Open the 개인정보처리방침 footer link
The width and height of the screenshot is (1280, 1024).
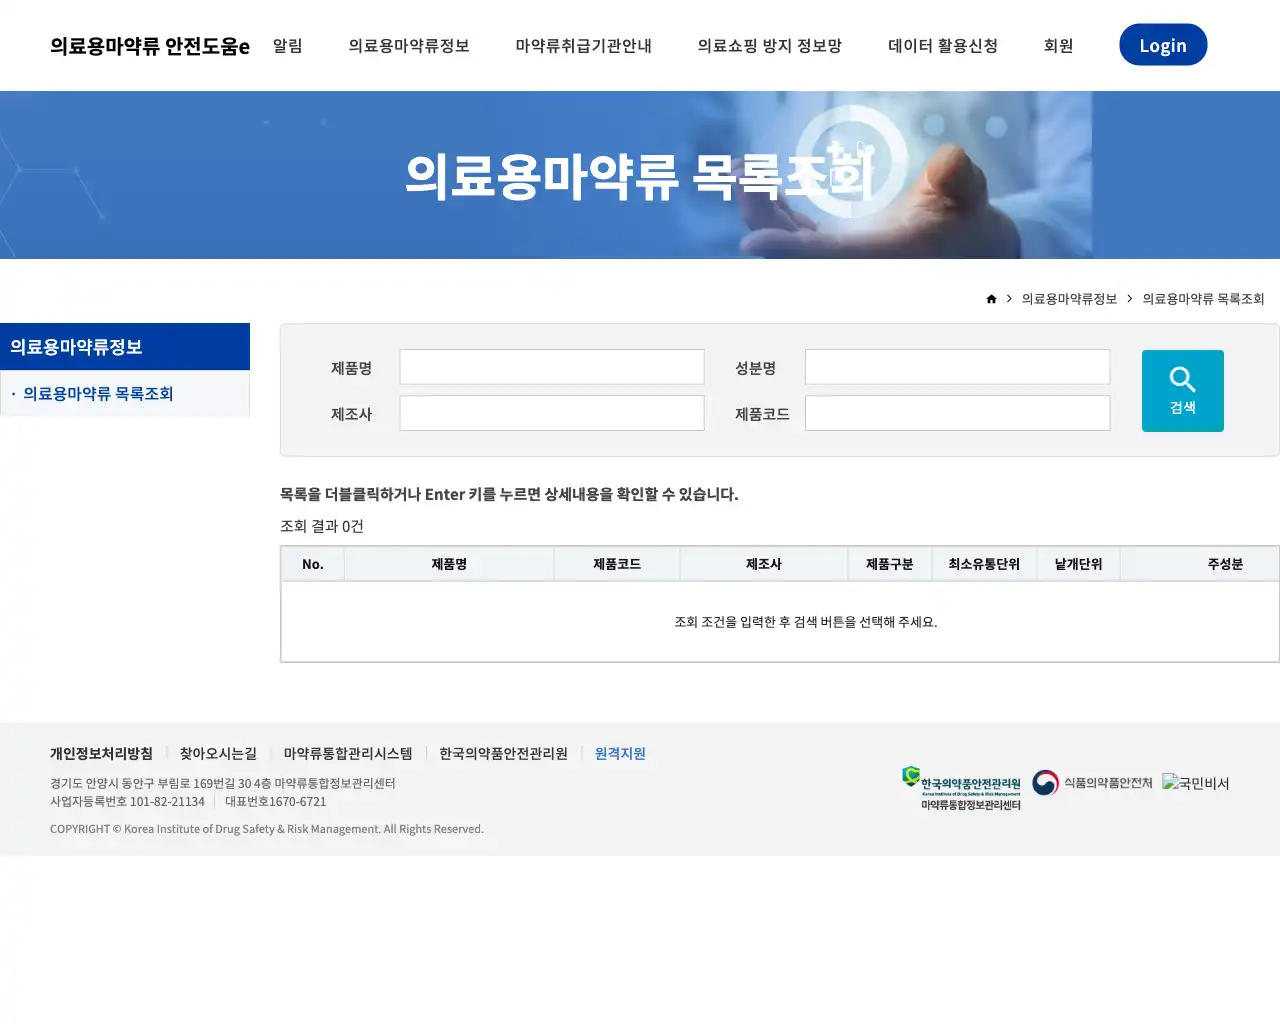(101, 753)
